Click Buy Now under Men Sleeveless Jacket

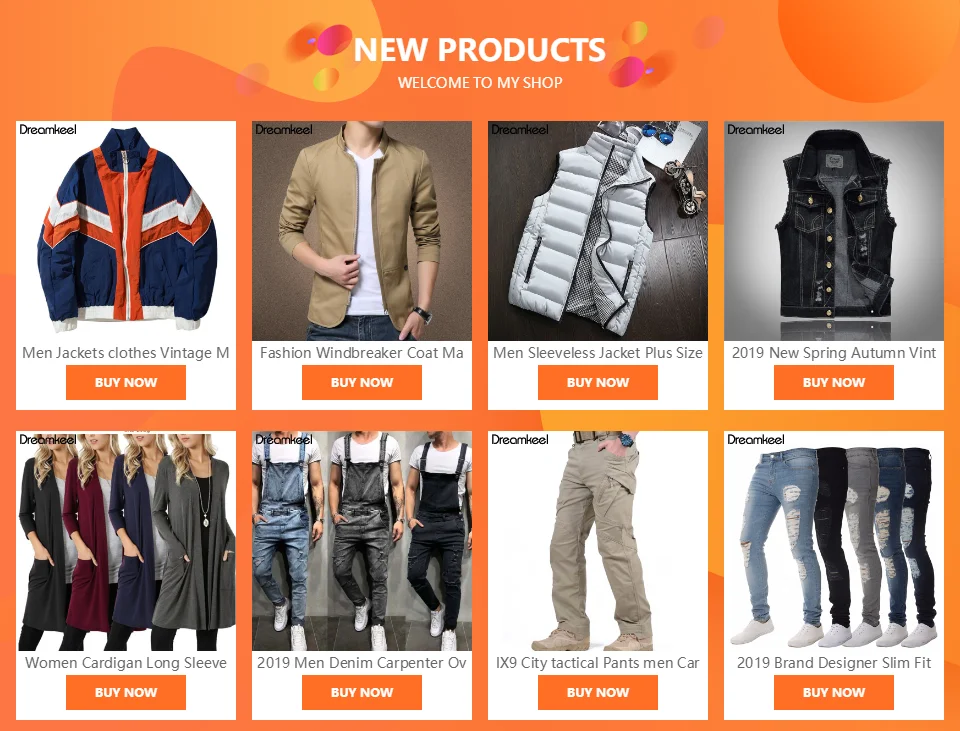pos(598,383)
